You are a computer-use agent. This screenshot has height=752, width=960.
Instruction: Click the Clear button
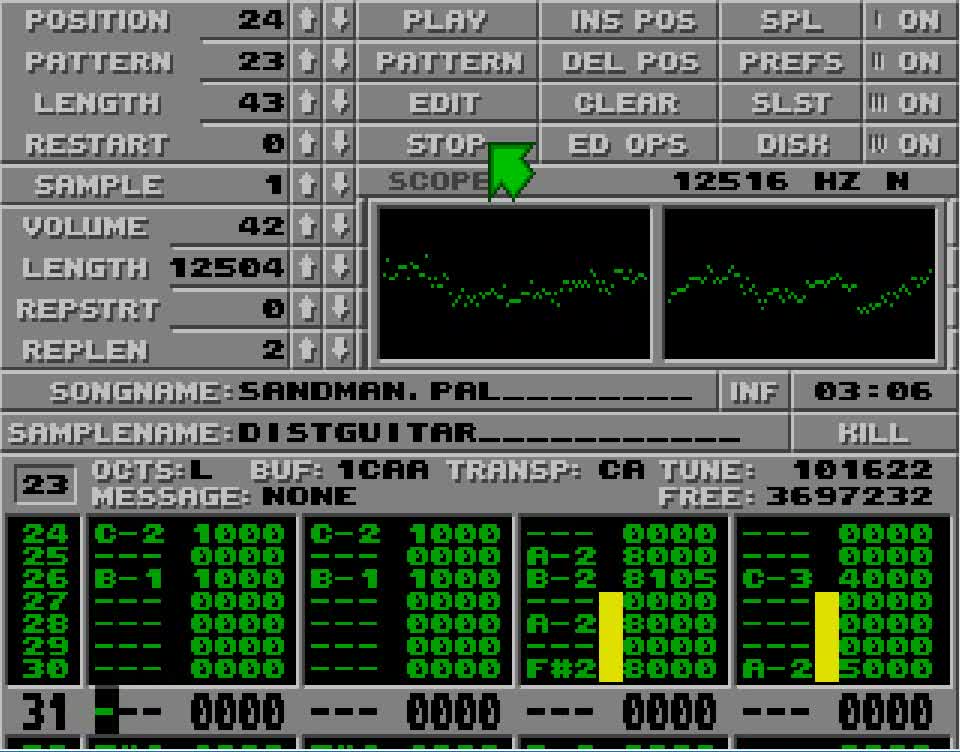point(629,103)
